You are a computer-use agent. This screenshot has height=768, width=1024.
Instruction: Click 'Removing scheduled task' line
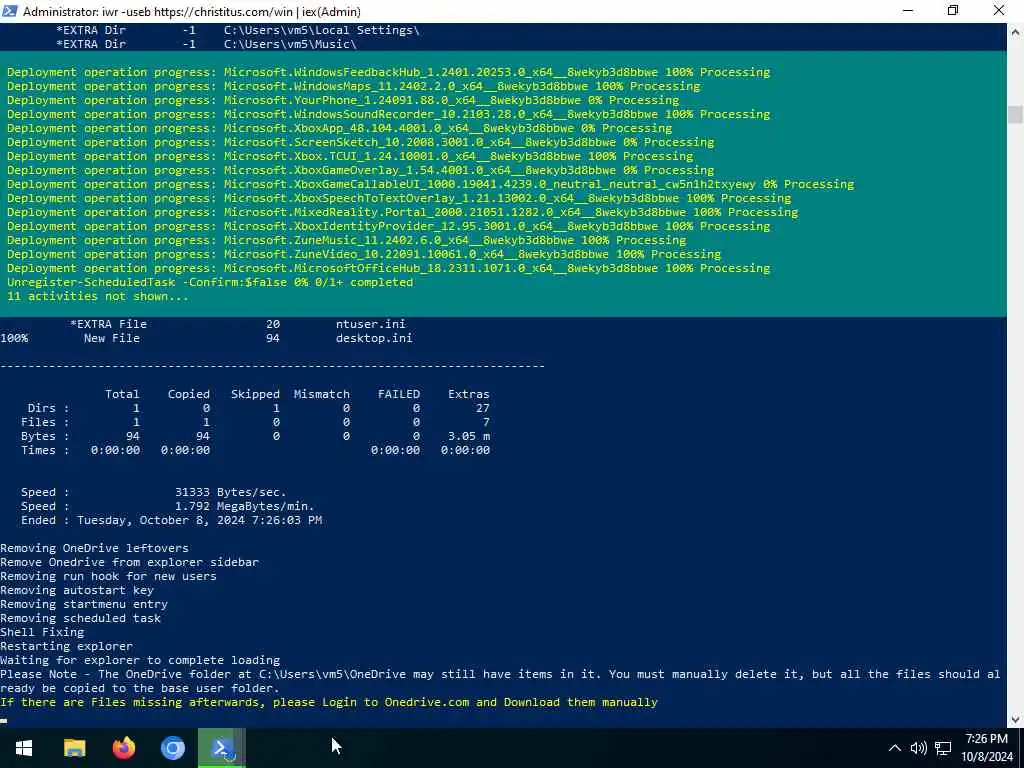(x=80, y=618)
